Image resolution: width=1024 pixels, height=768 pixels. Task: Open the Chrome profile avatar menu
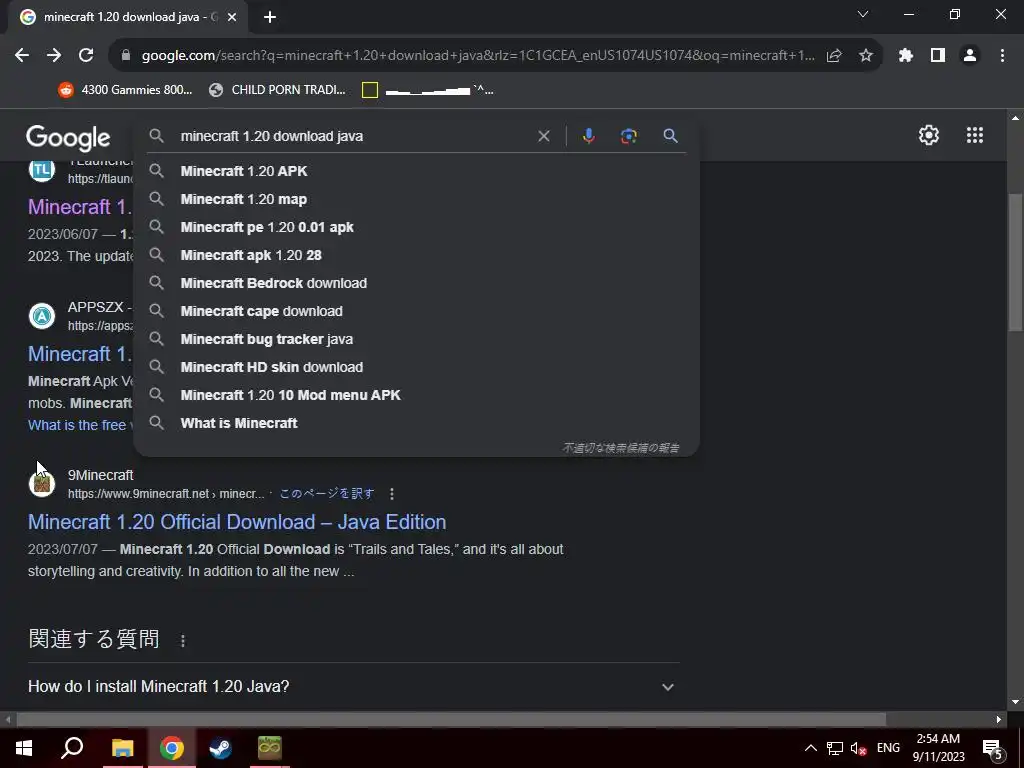(970, 56)
